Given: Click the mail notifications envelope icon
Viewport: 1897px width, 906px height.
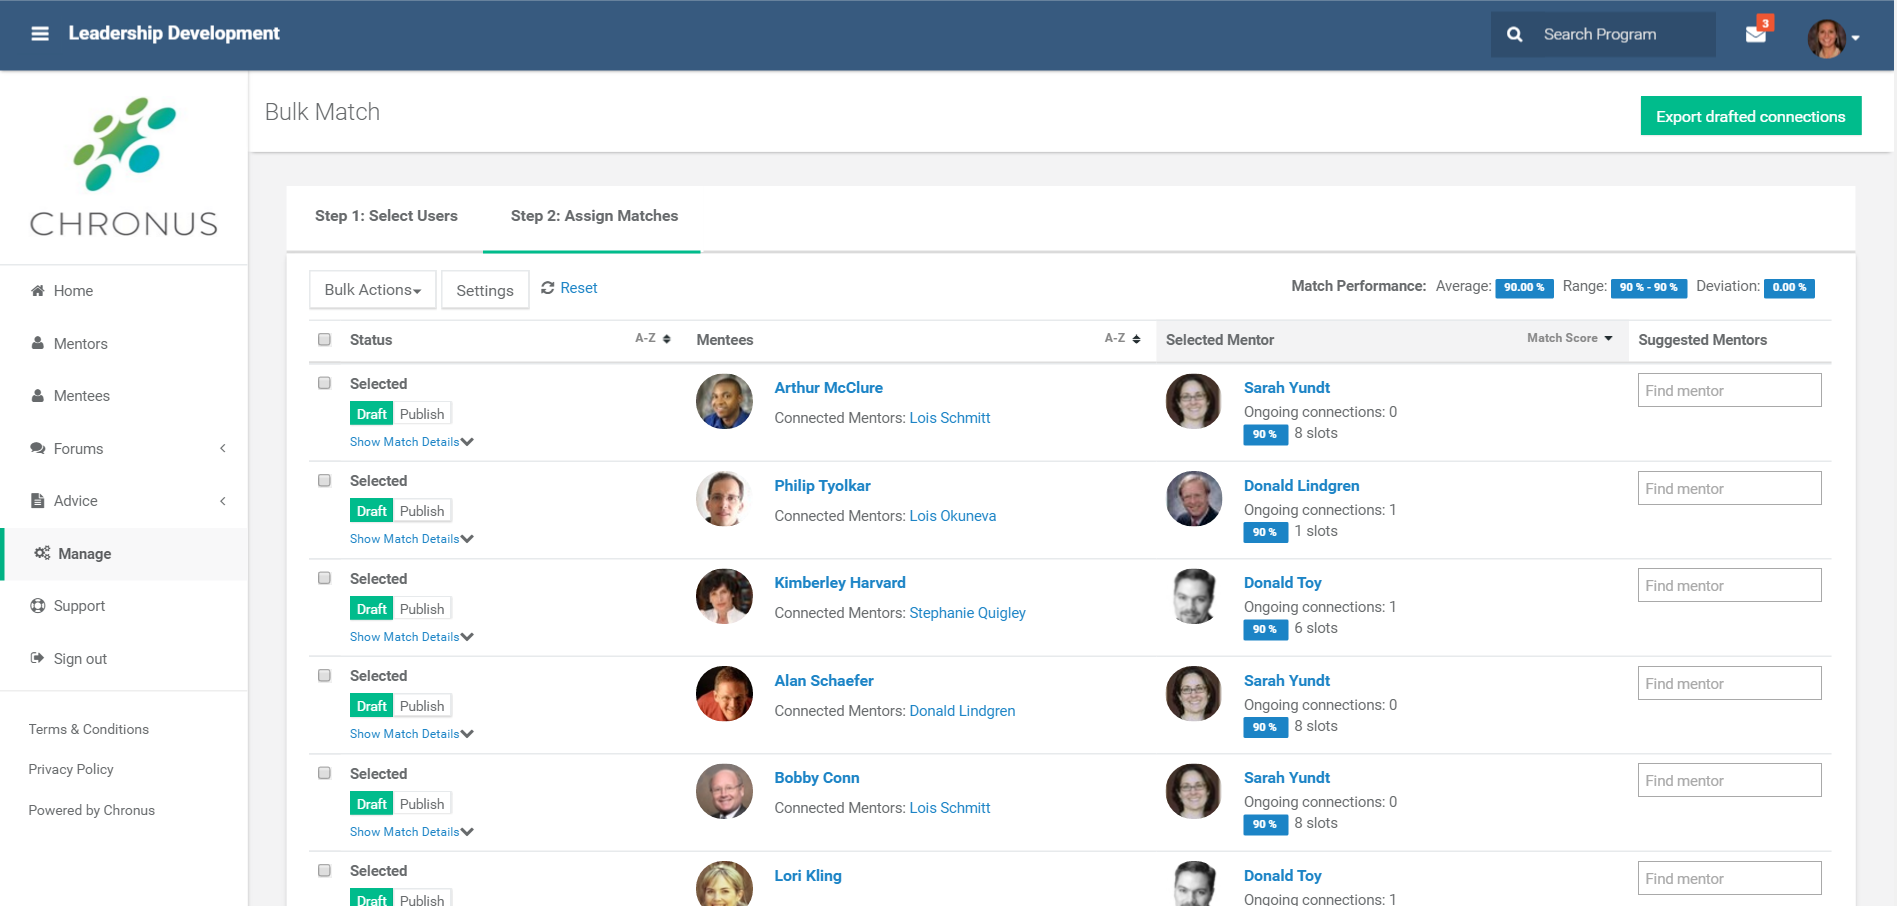Looking at the screenshot, I should 1755,35.
